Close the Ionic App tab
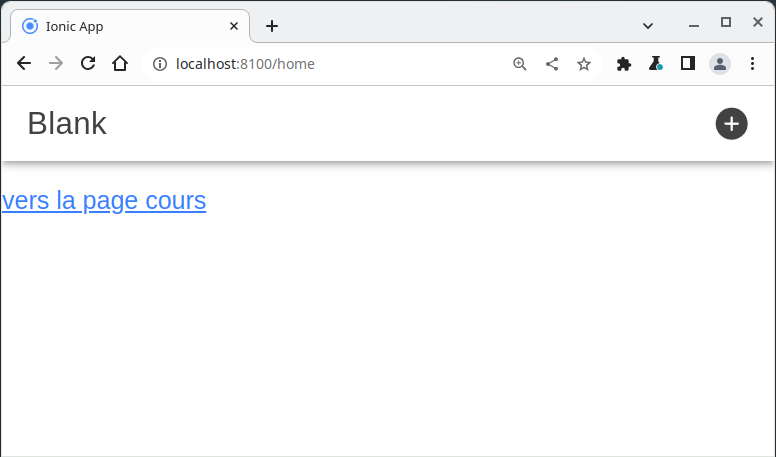The width and height of the screenshot is (776, 457). point(234,26)
